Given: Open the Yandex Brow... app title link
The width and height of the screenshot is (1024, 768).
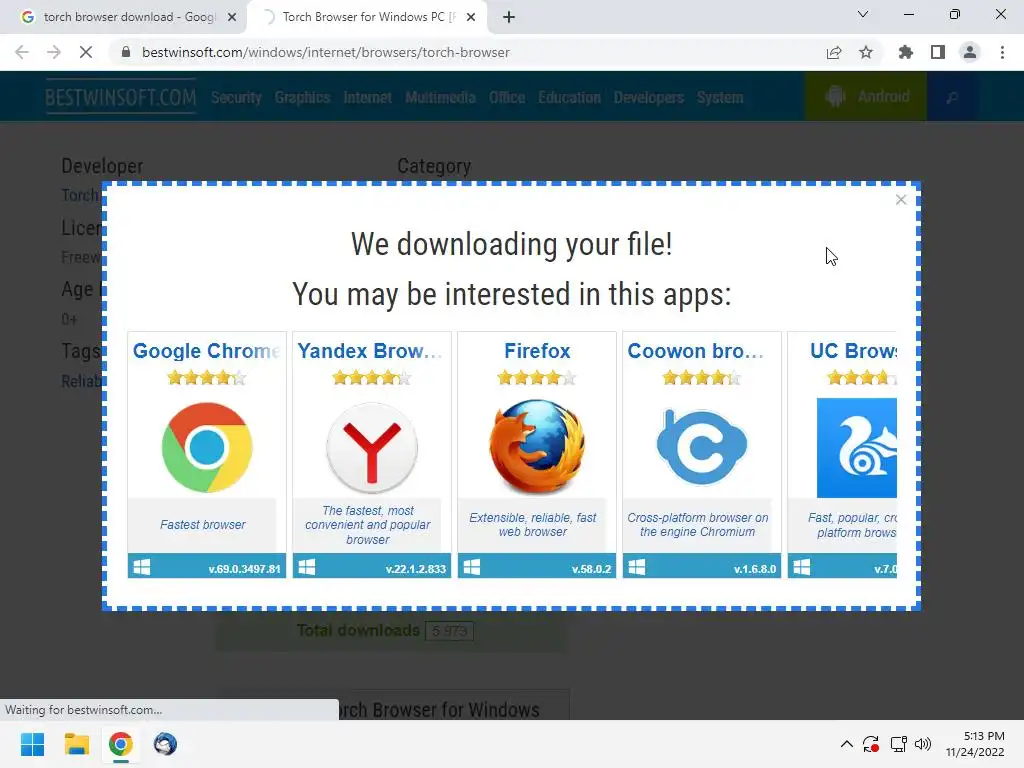Looking at the screenshot, I should click(370, 351).
